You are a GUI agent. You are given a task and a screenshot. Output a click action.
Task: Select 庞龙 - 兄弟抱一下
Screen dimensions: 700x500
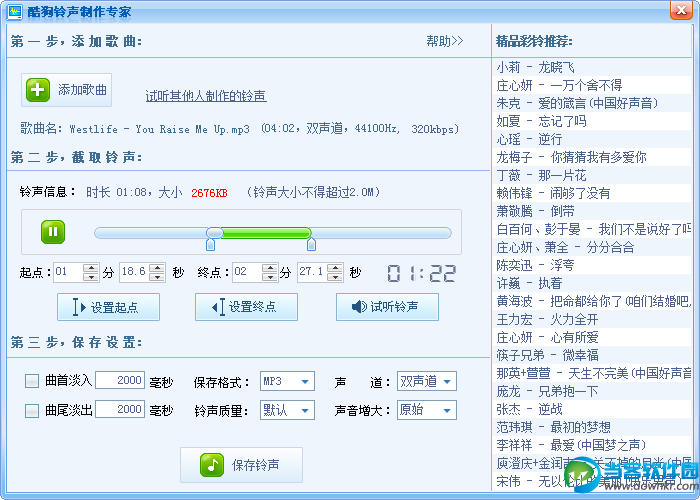click(592, 392)
